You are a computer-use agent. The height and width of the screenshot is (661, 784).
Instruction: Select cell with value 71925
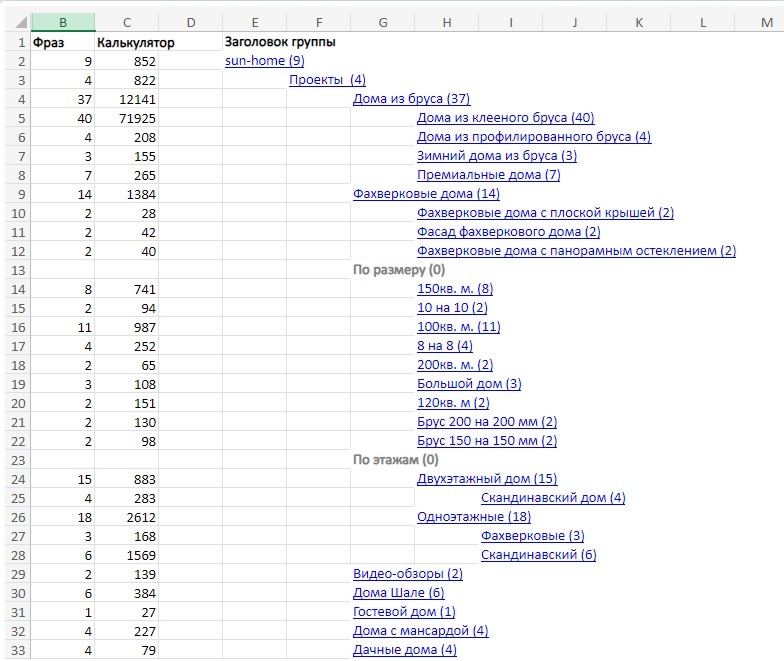(127, 118)
